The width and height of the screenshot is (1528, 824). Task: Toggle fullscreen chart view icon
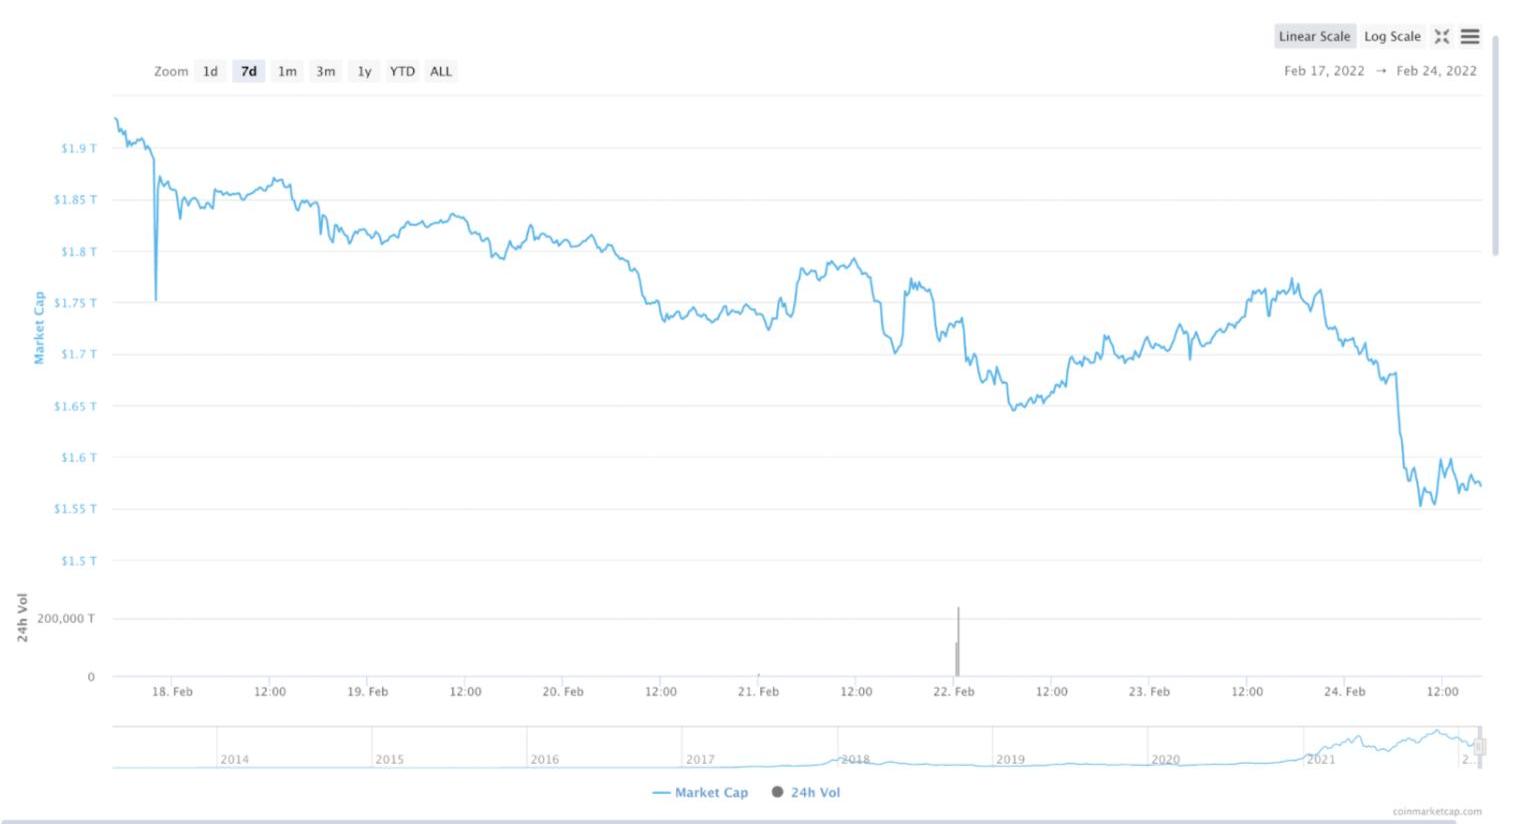point(1441,37)
